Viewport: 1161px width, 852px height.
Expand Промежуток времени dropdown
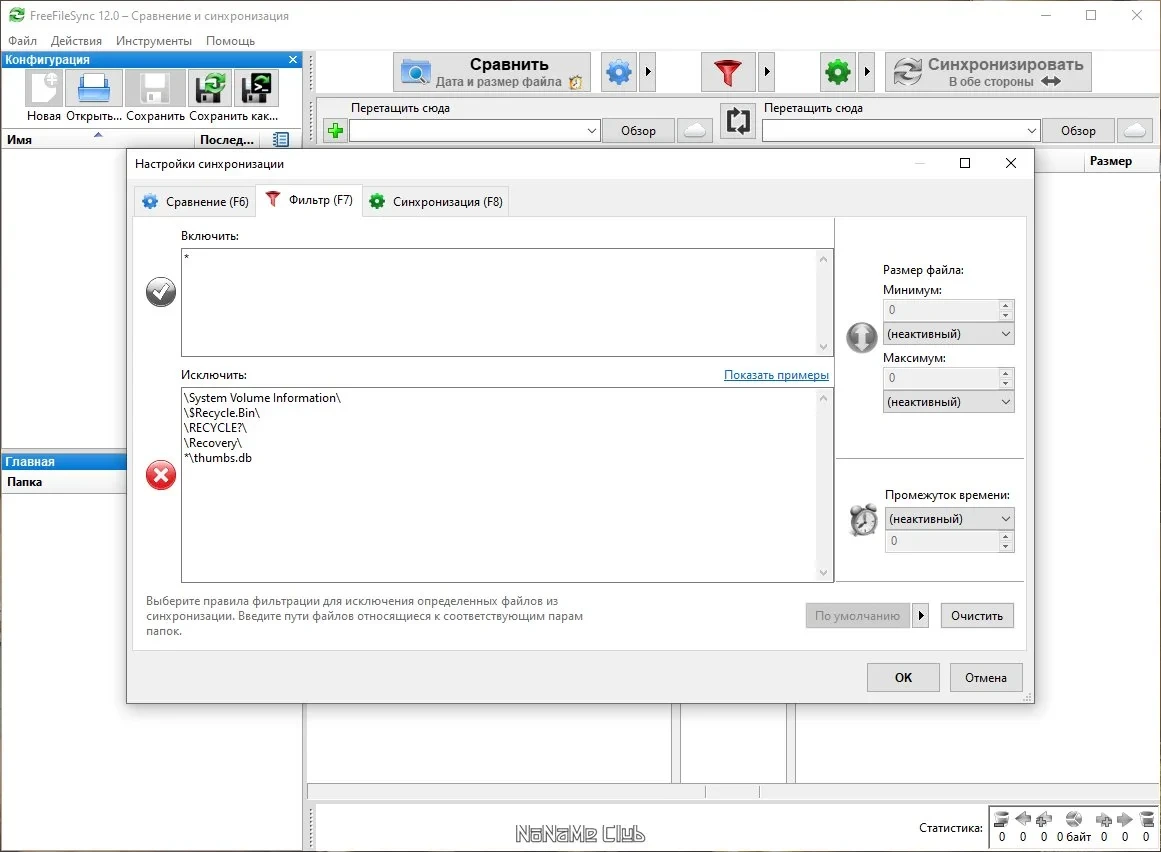948,519
